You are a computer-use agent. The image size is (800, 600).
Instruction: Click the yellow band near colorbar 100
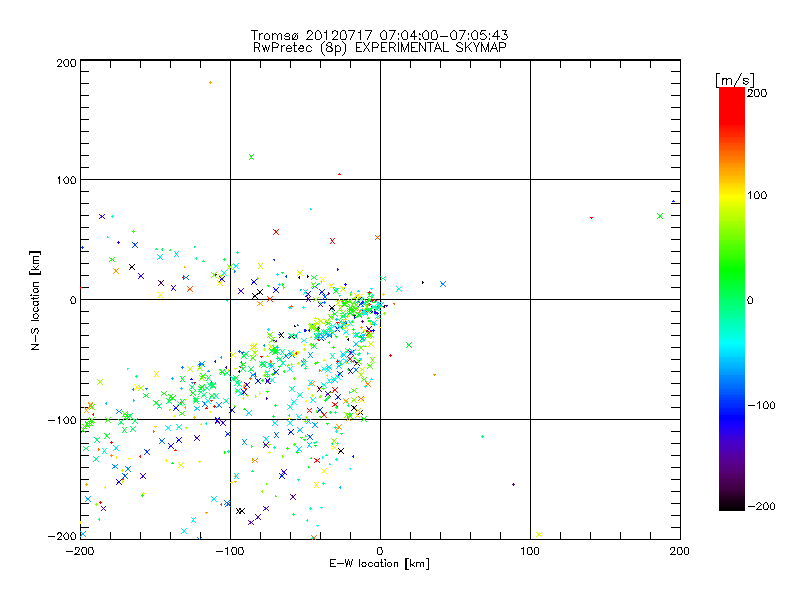click(732, 196)
